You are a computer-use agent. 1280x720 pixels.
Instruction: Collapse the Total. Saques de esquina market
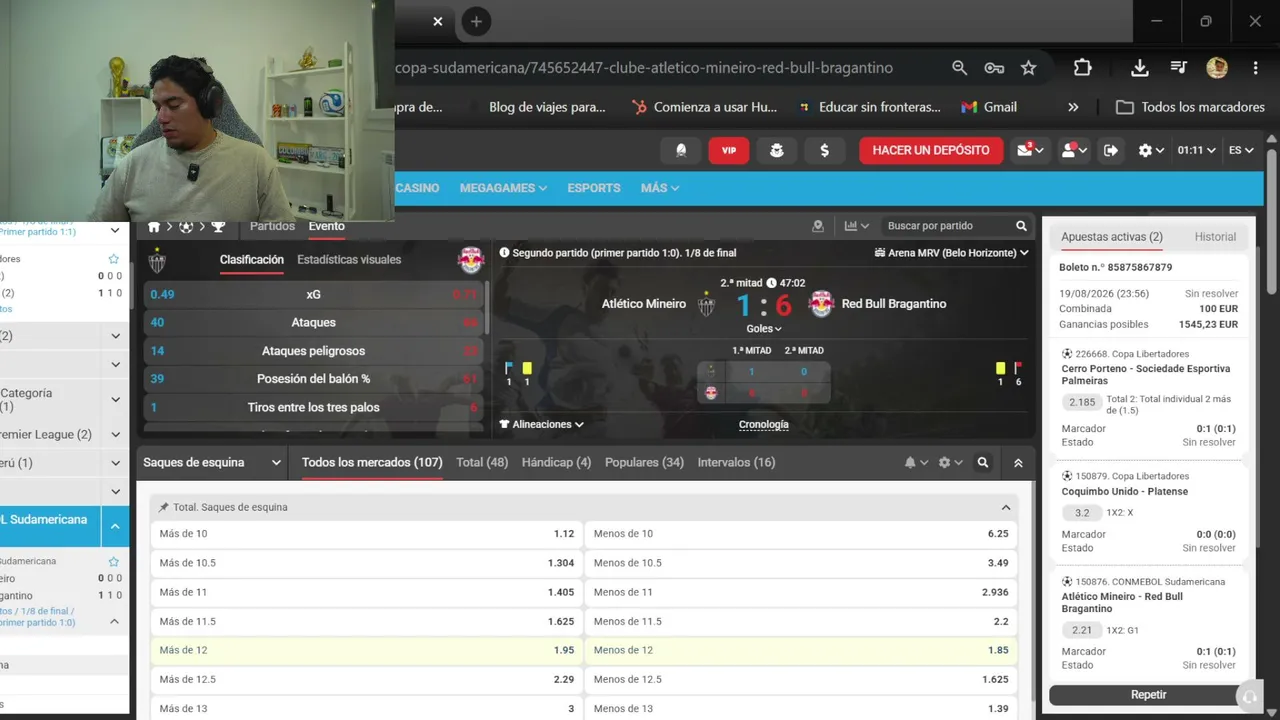click(1004, 507)
